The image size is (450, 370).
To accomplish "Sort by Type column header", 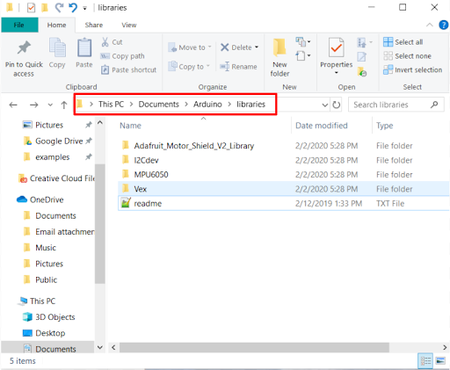I will (x=385, y=126).
